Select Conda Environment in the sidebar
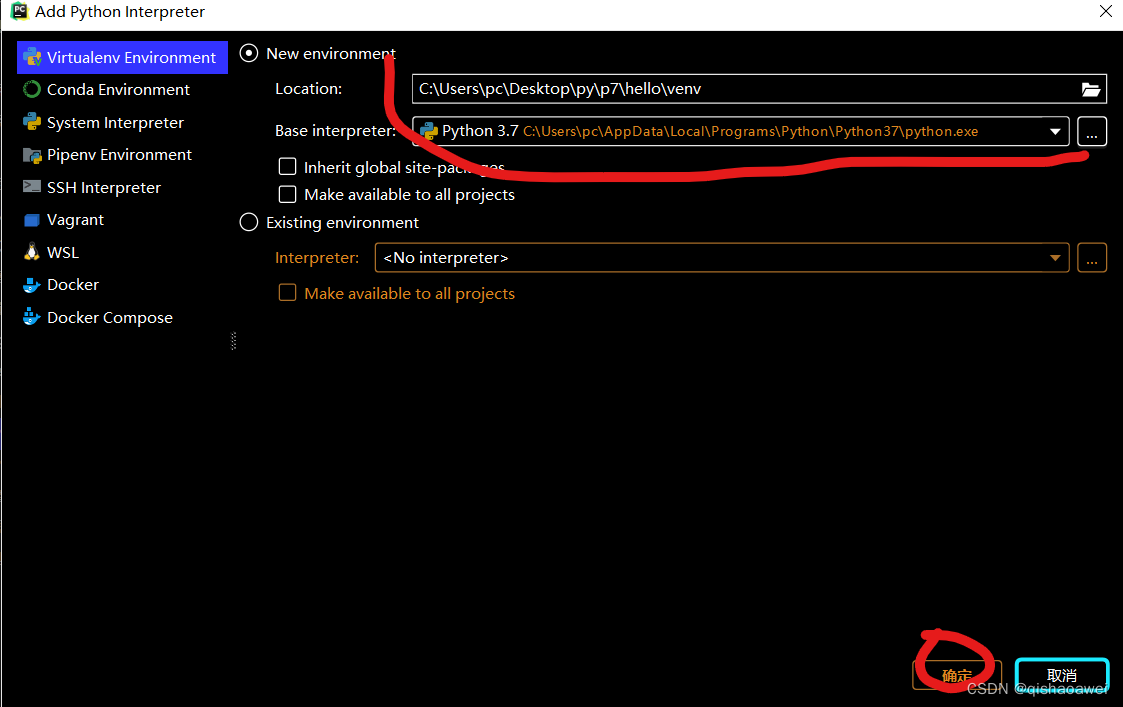 point(122,90)
